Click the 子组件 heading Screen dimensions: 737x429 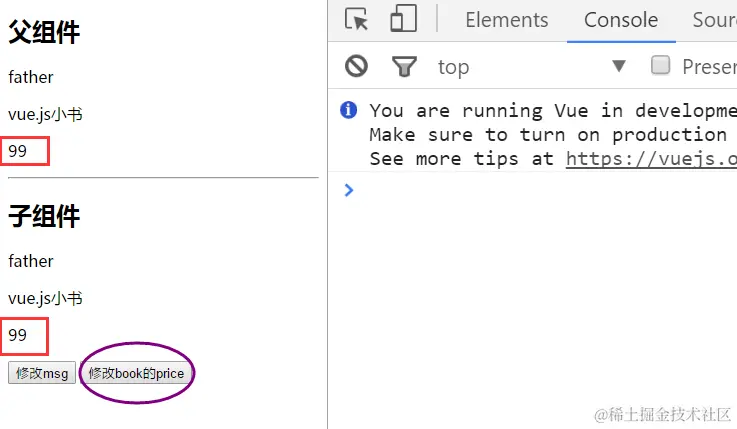(44, 216)
